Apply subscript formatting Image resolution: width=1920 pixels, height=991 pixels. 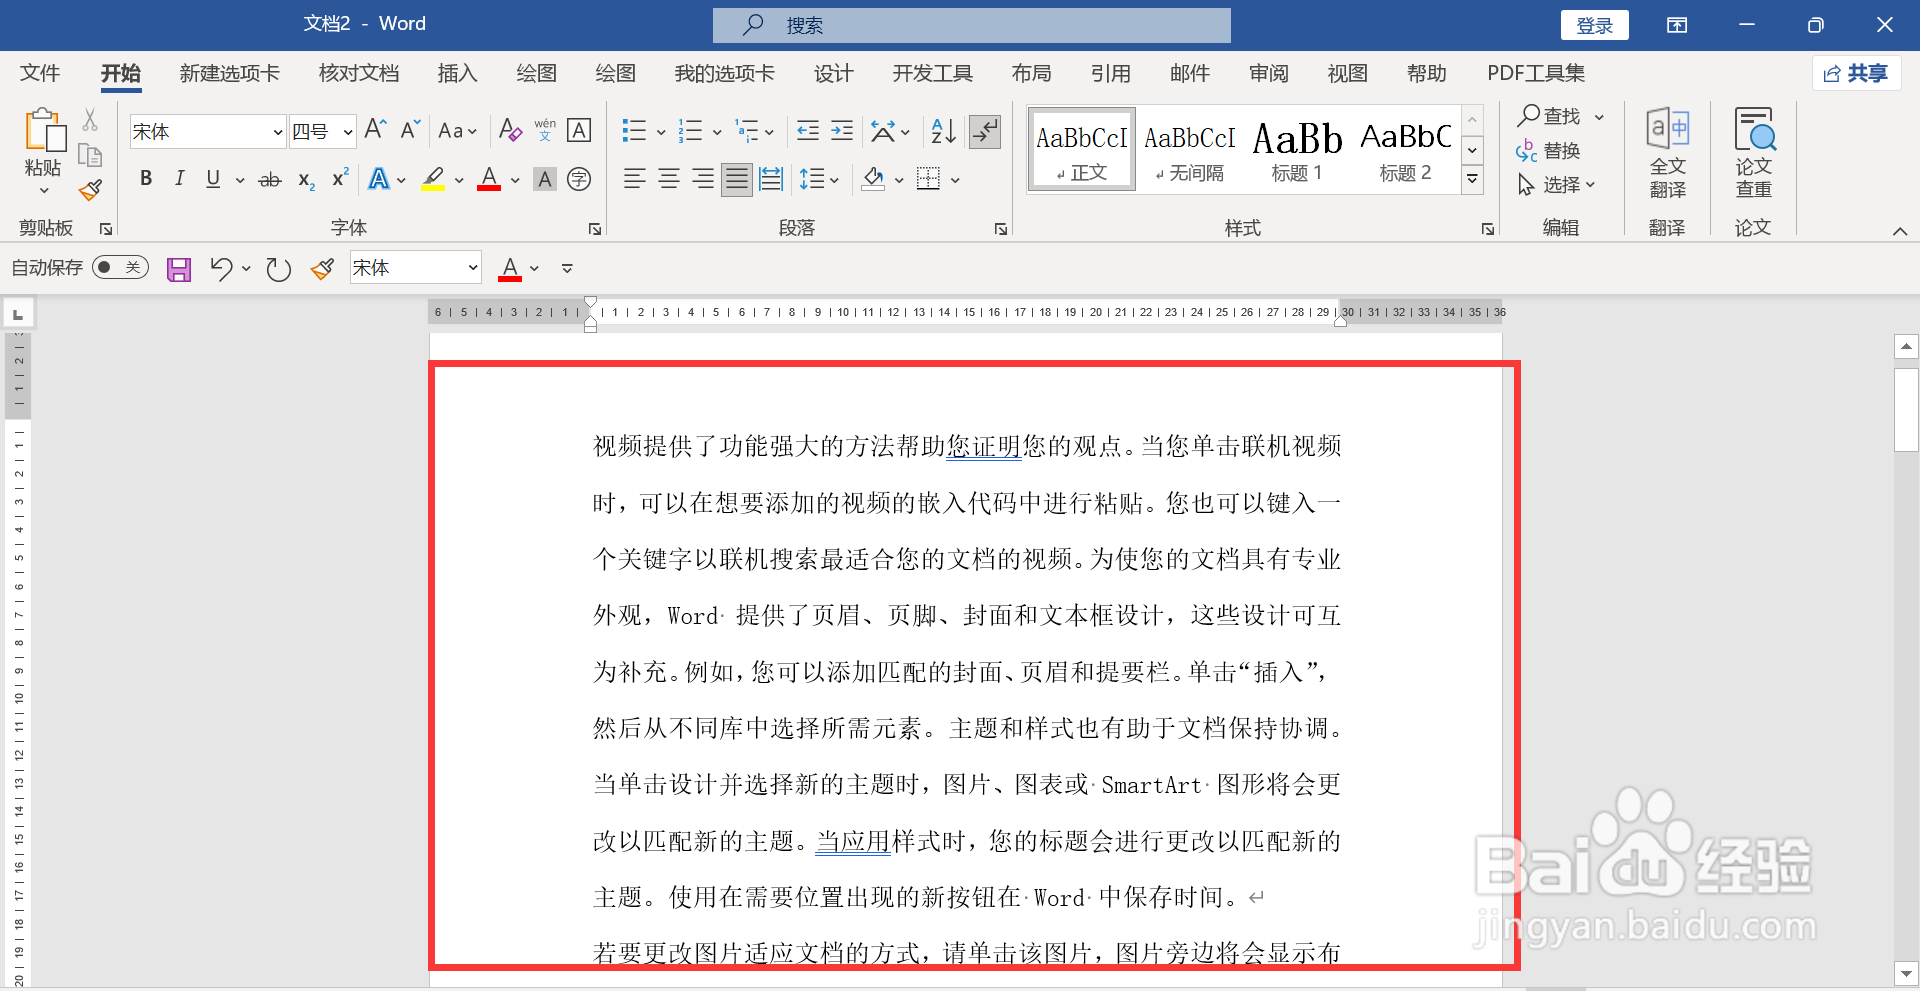tap(304, 181)
